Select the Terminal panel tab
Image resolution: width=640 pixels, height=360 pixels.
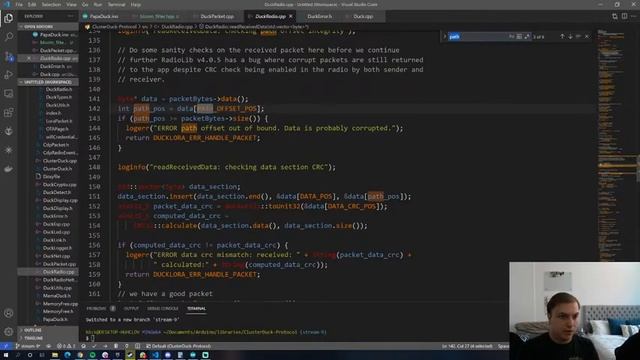coord(196,309)
